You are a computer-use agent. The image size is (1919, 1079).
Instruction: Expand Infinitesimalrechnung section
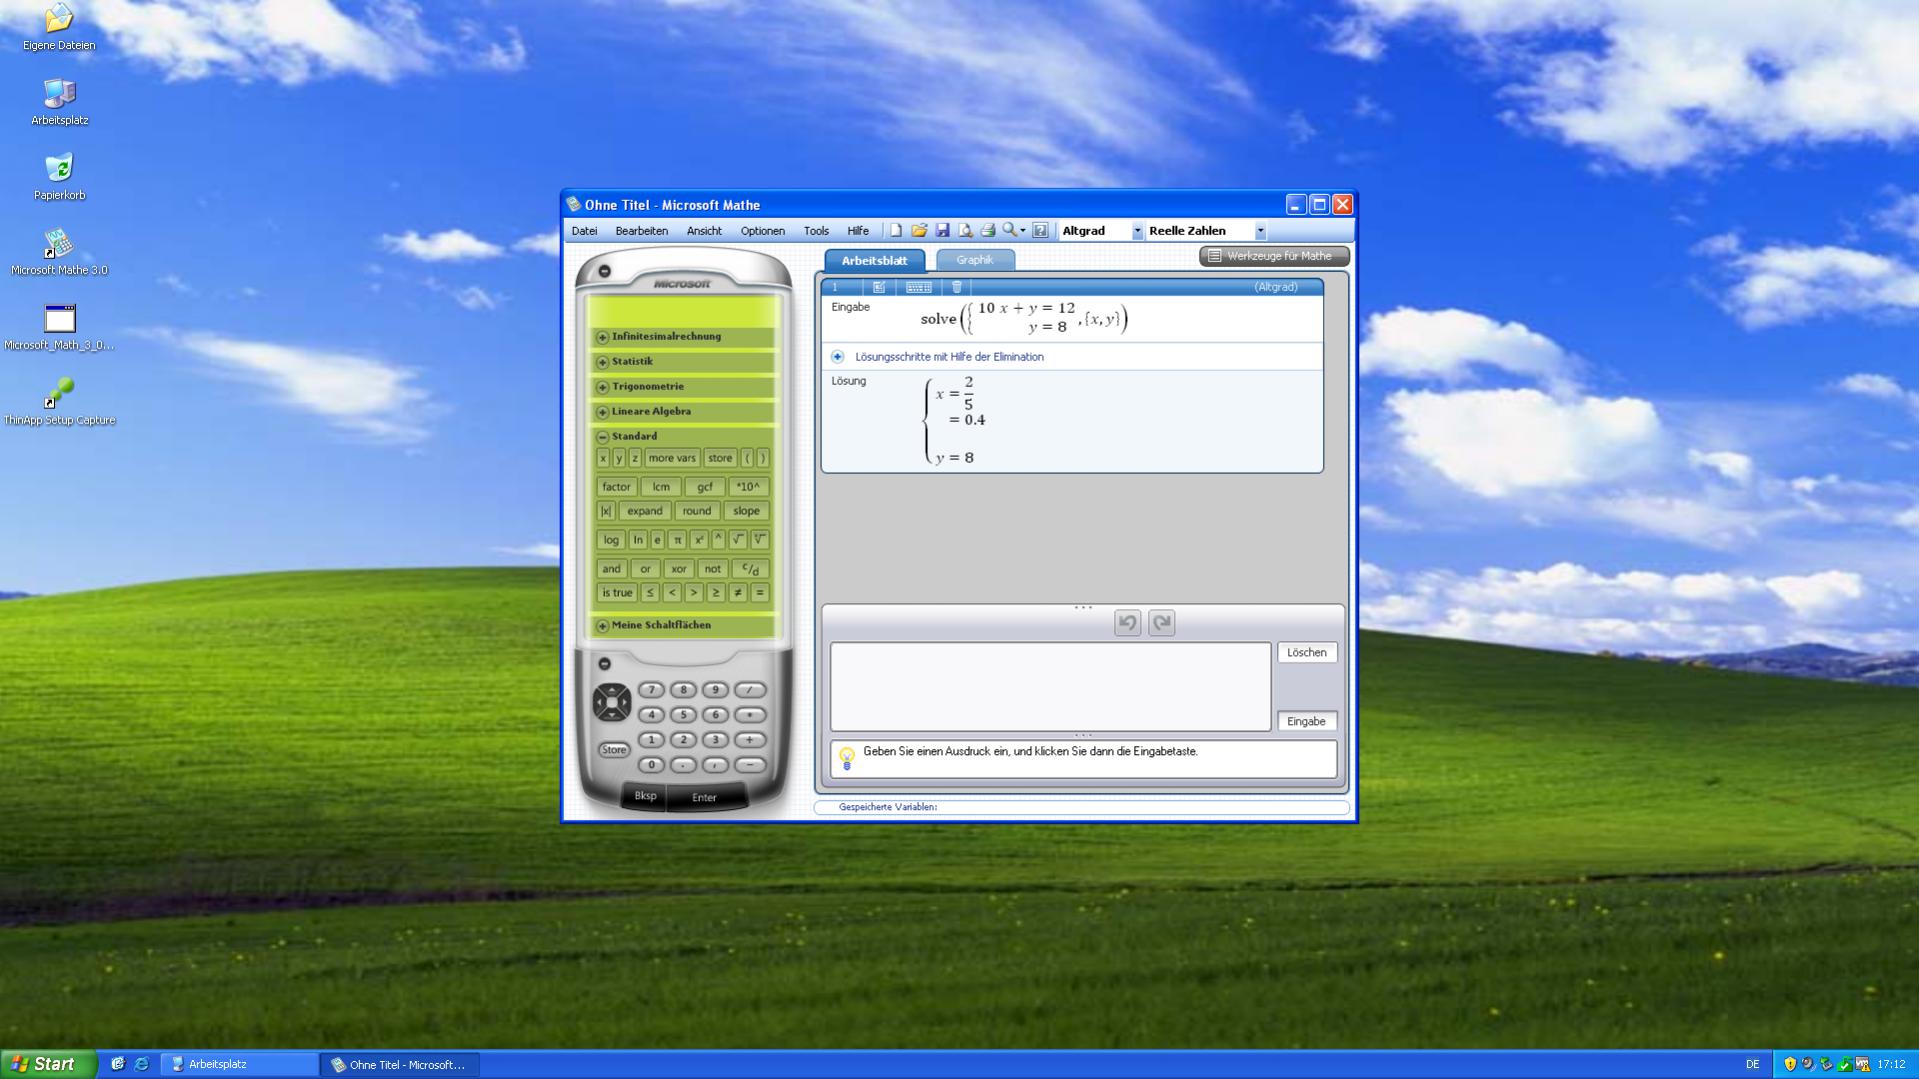click(602, 337)
